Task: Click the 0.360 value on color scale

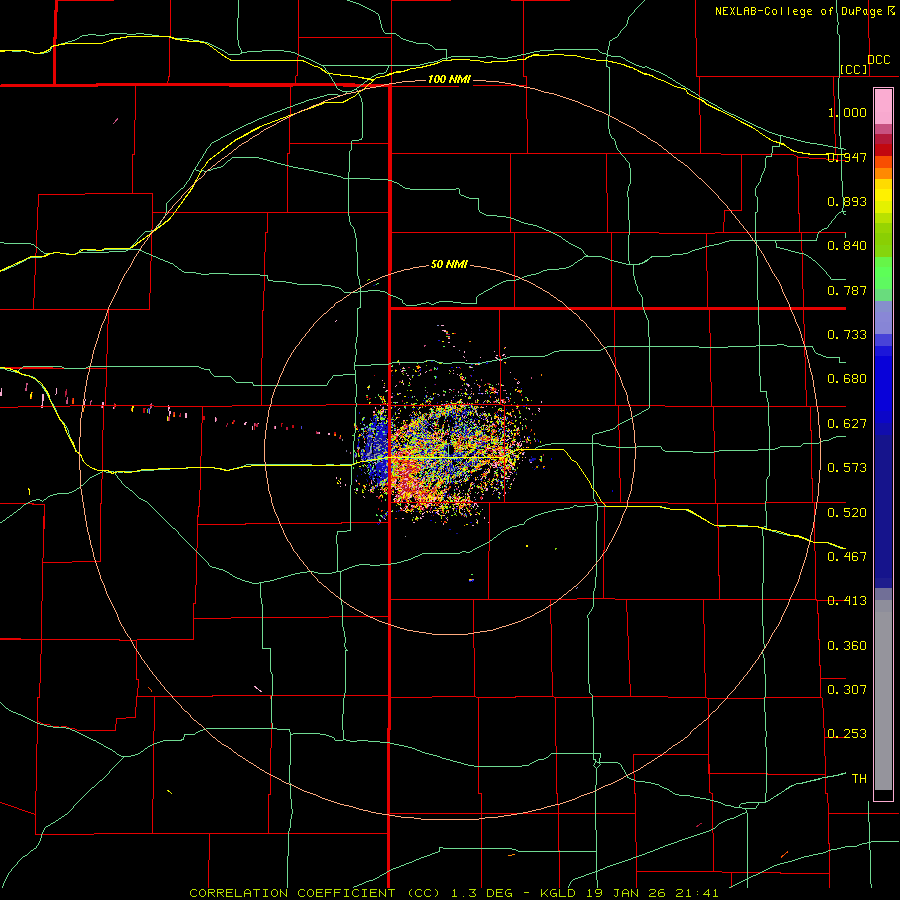Action: click(x=847, y=645)
